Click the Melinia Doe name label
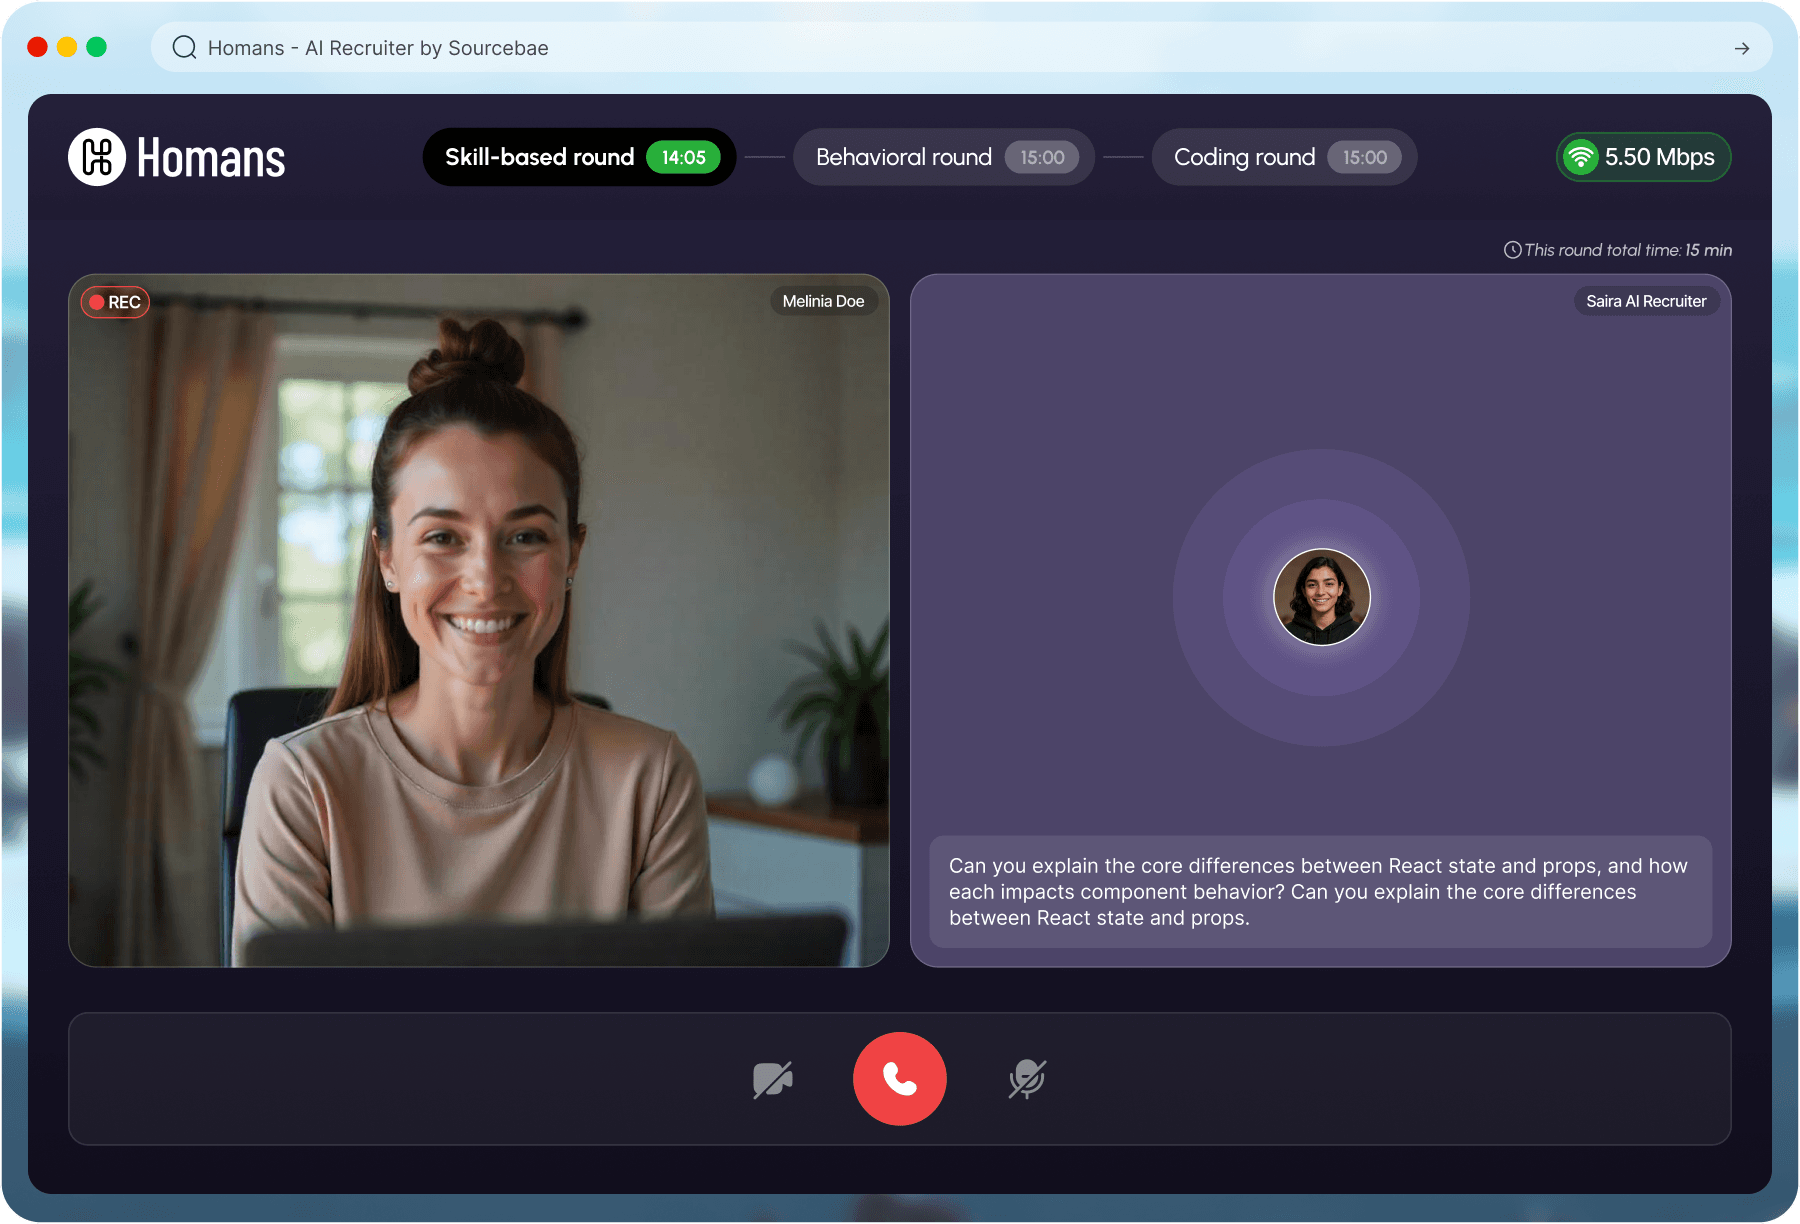1800x1224 pixels. click(x=823, y=301)
